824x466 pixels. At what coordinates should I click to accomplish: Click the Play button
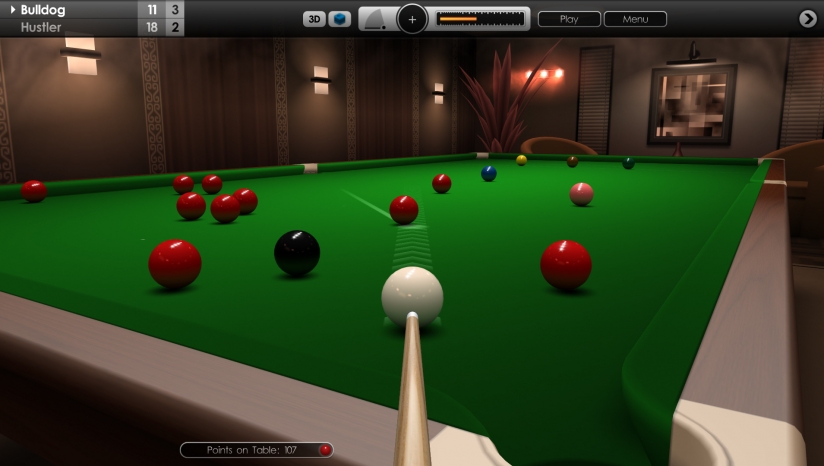click(569, 19)
